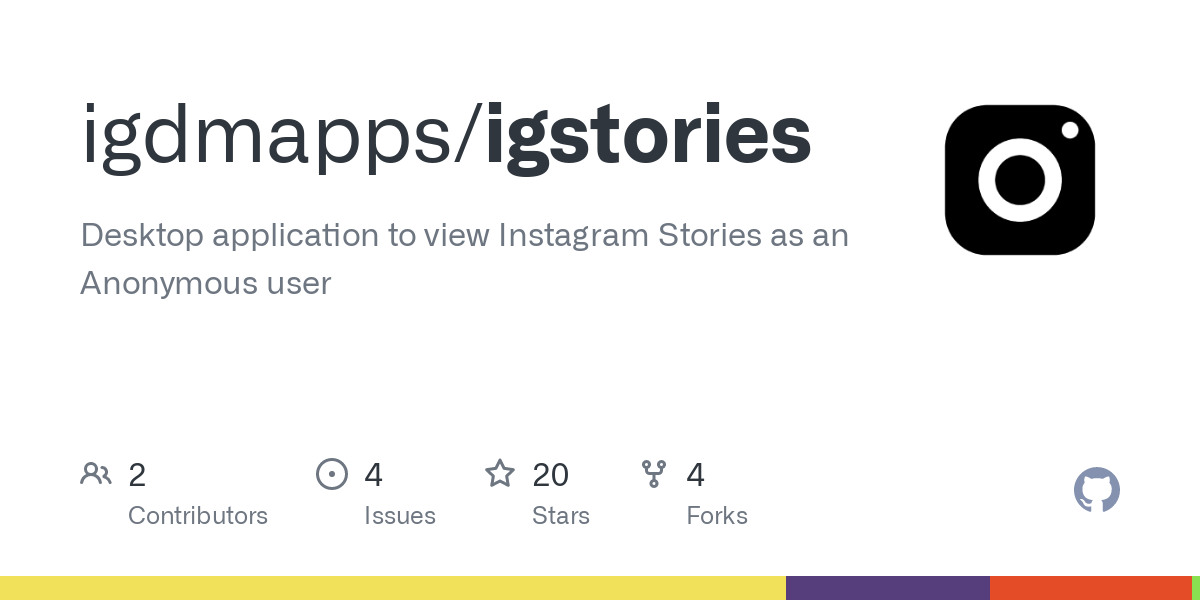Click the Stars label

[561, 516]
